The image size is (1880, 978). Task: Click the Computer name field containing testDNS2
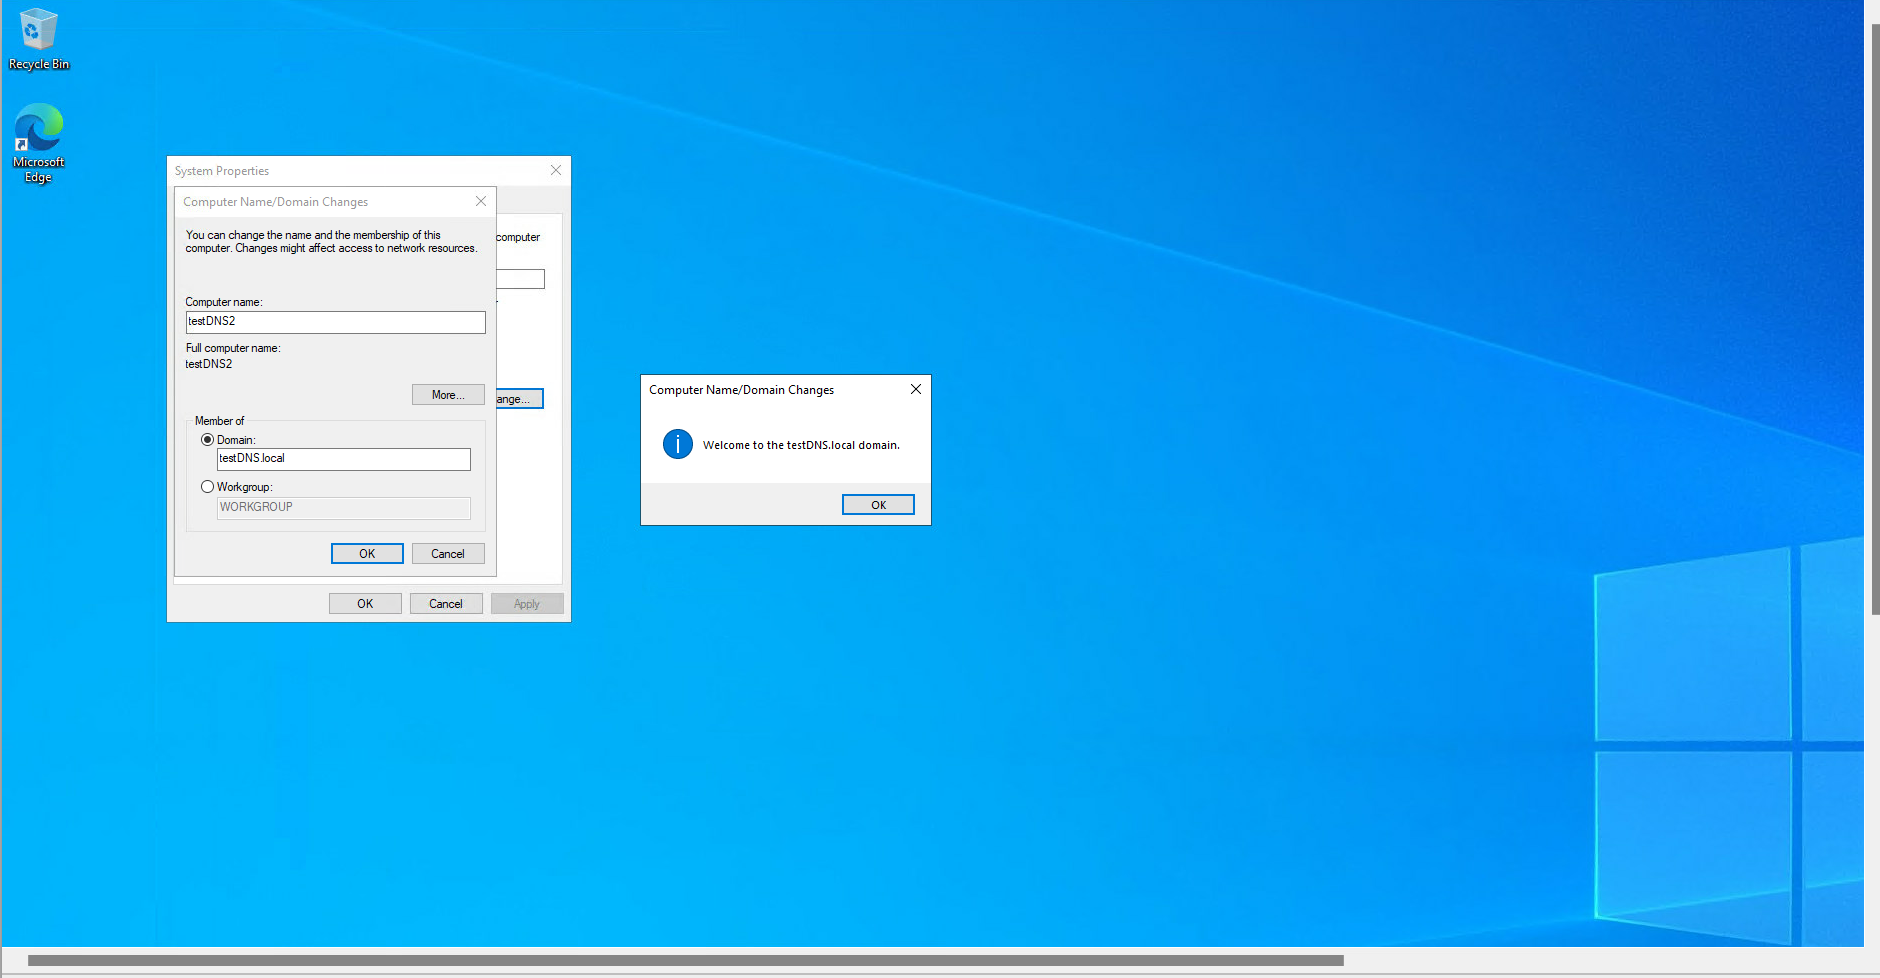coord(335,322)
